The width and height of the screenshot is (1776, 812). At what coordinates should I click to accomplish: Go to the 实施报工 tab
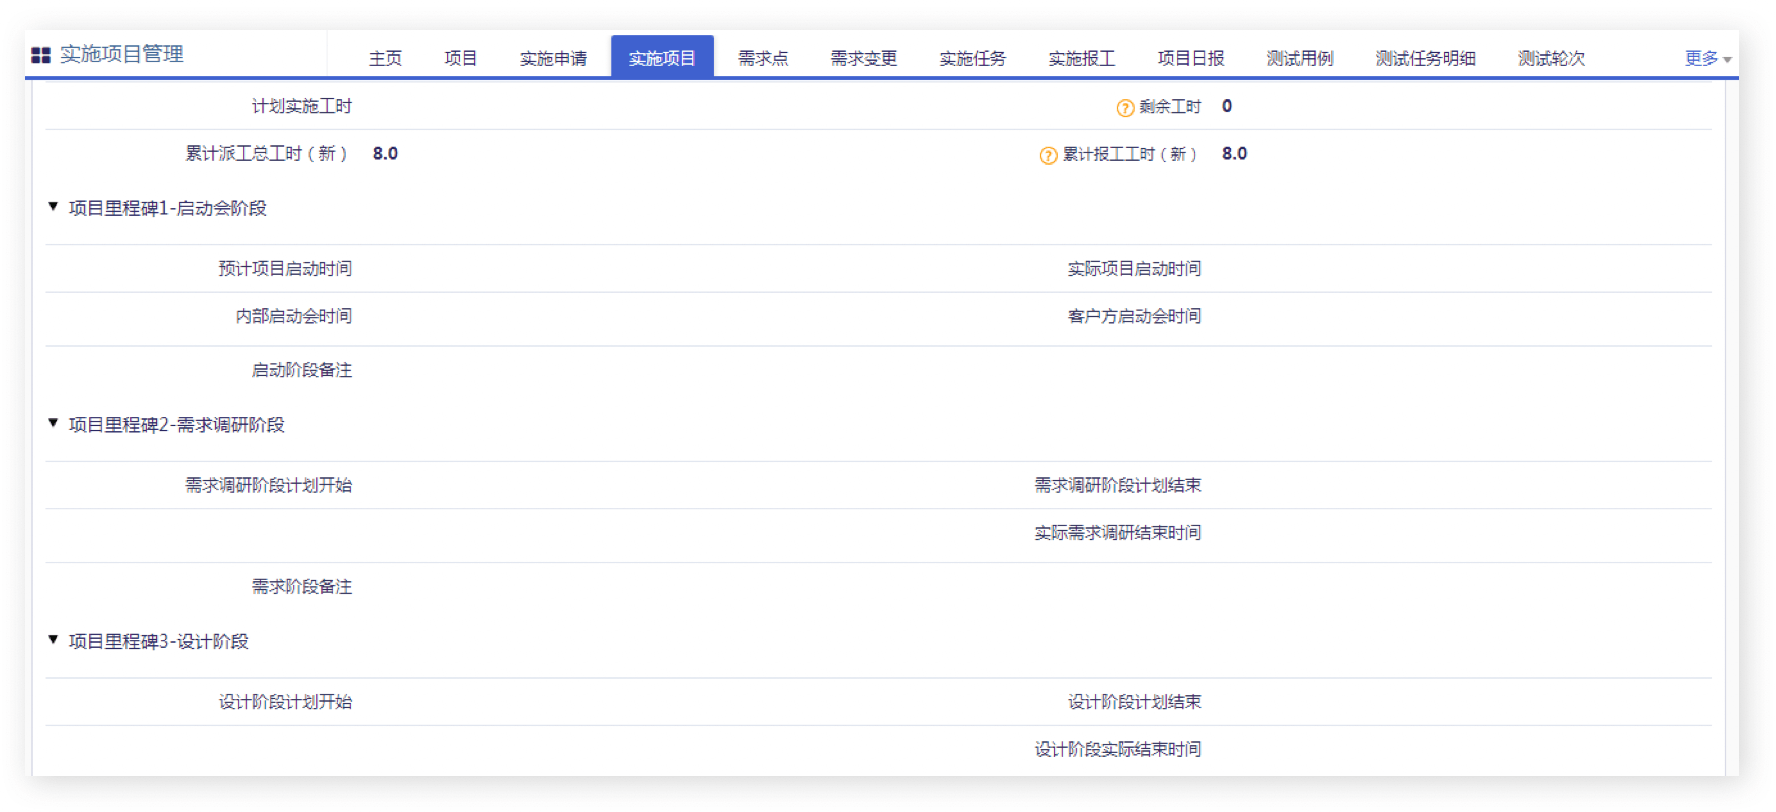click(x=1082, y=58)
